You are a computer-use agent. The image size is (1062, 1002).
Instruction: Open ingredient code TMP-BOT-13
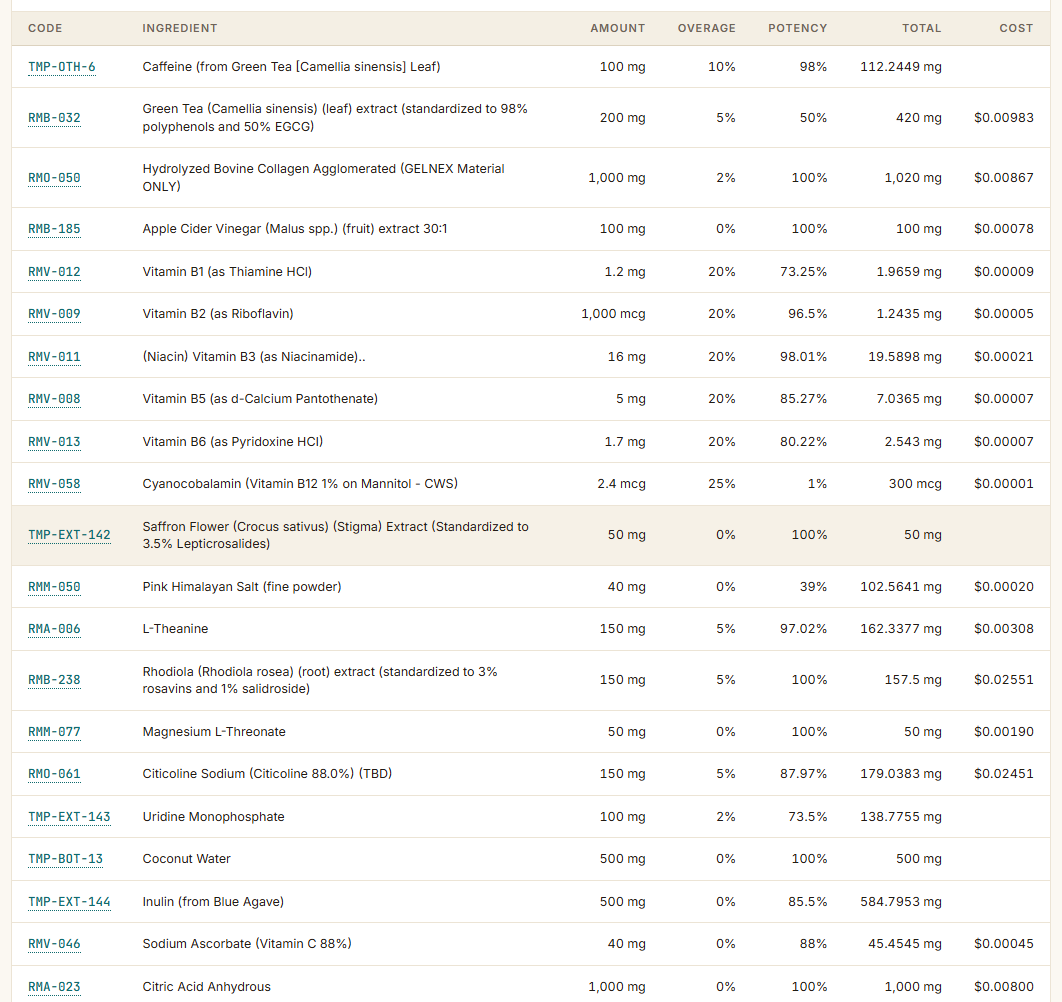point(66,859)
